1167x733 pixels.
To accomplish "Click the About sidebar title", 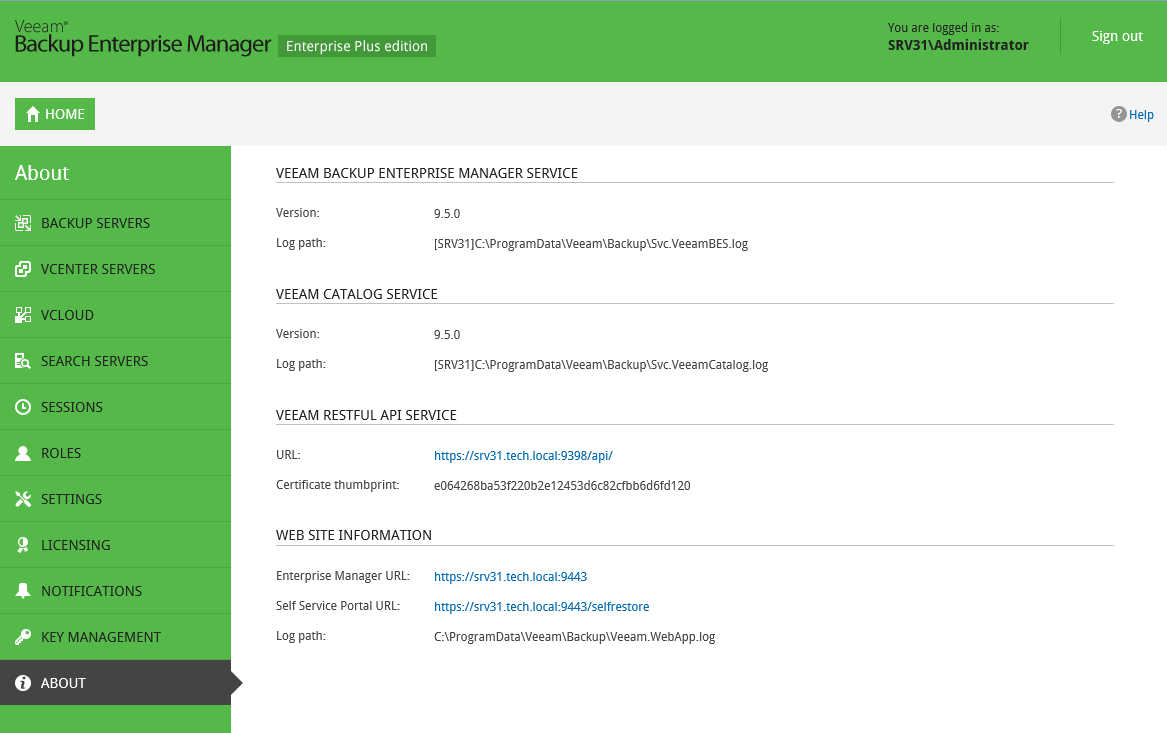I will point(42,173).
